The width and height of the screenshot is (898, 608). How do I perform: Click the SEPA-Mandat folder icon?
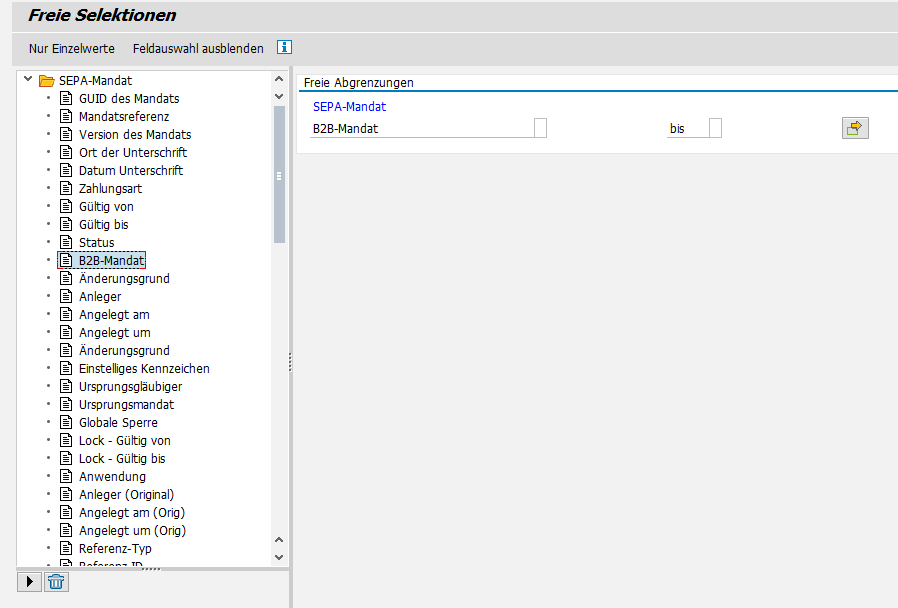point(47,81)
